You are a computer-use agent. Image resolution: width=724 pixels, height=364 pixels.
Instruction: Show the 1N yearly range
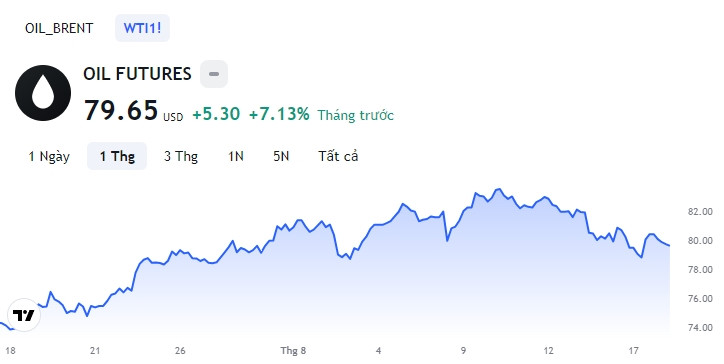(236, 156)
